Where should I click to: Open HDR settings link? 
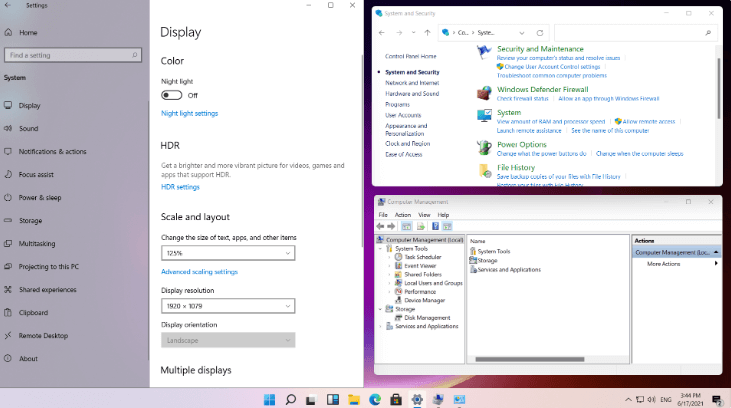coord(180,187)
